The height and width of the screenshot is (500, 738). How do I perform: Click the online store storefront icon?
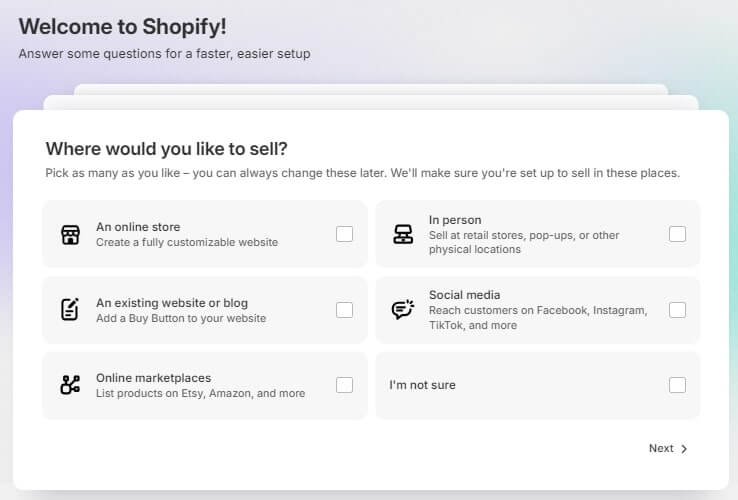(x=70, y=234)
